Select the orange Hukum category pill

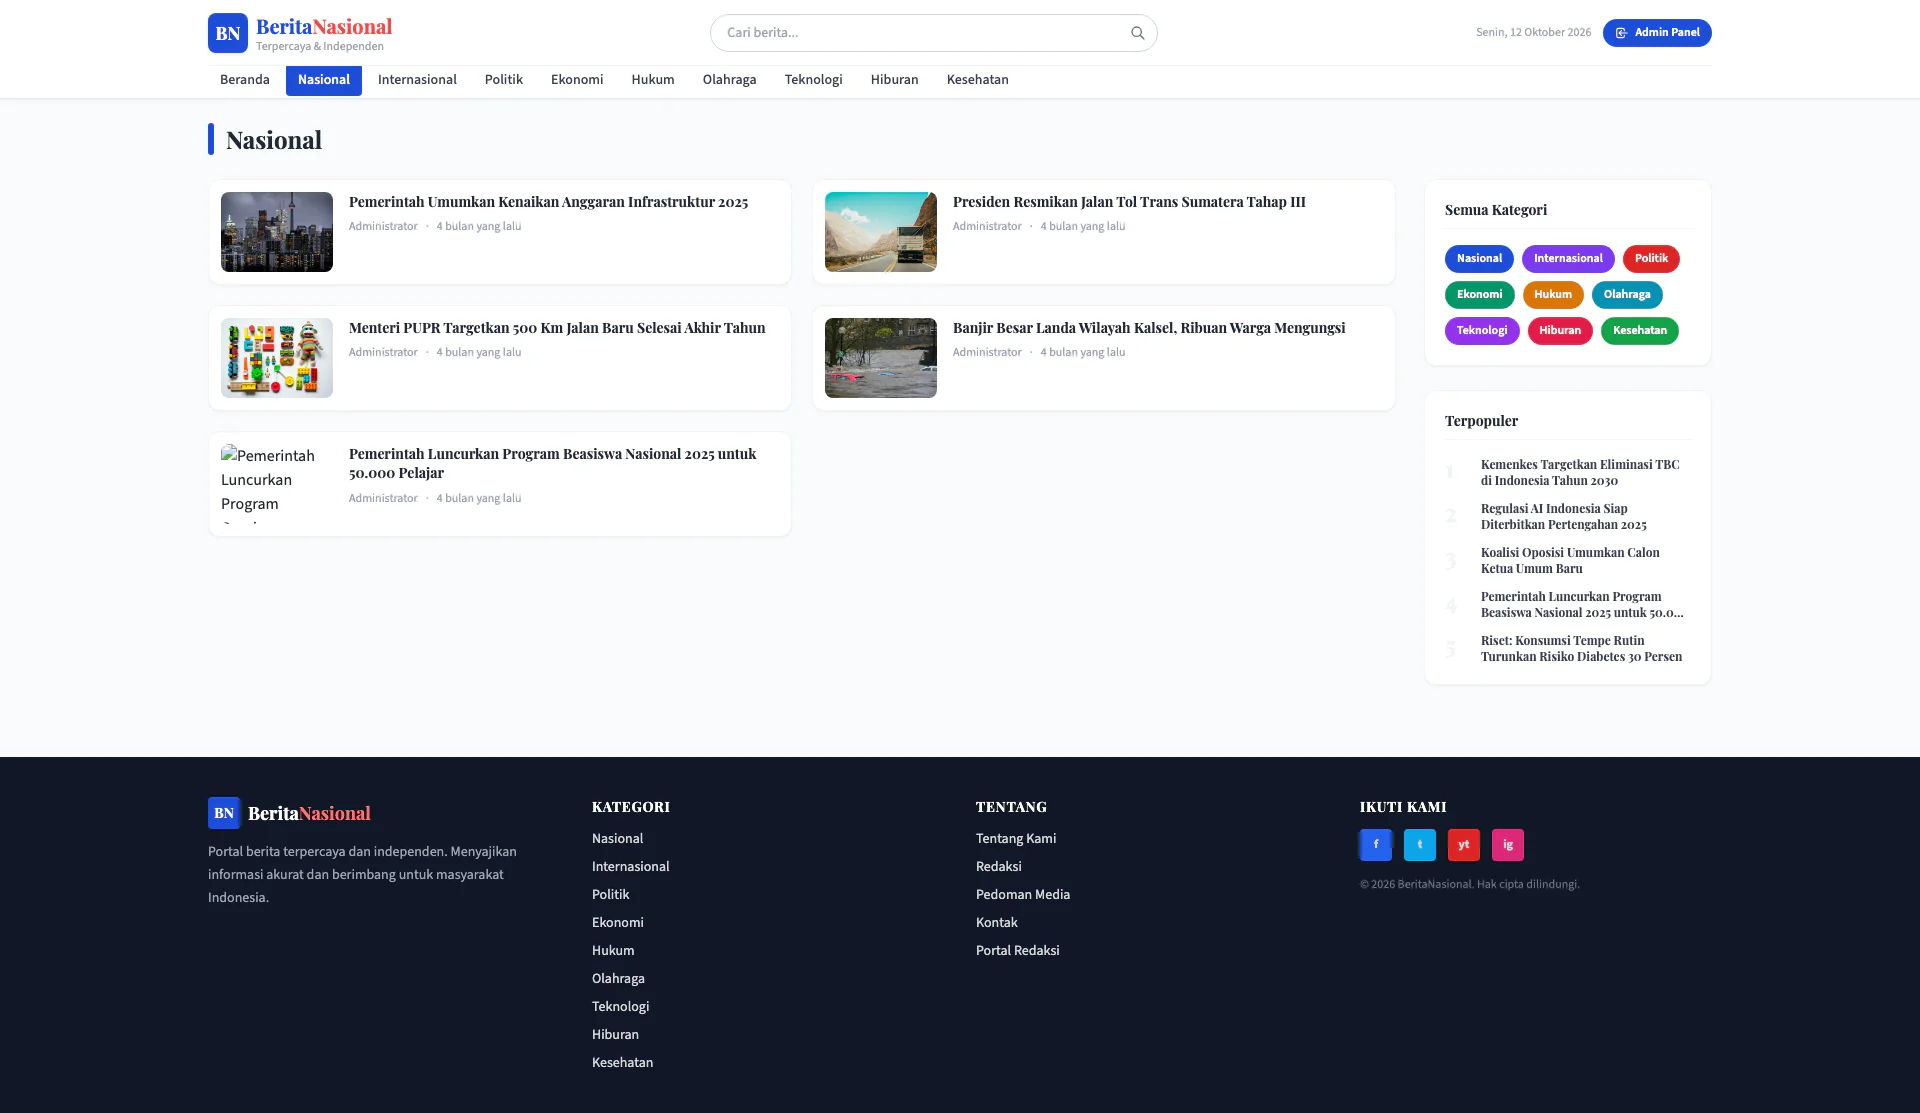[1553, 295]
